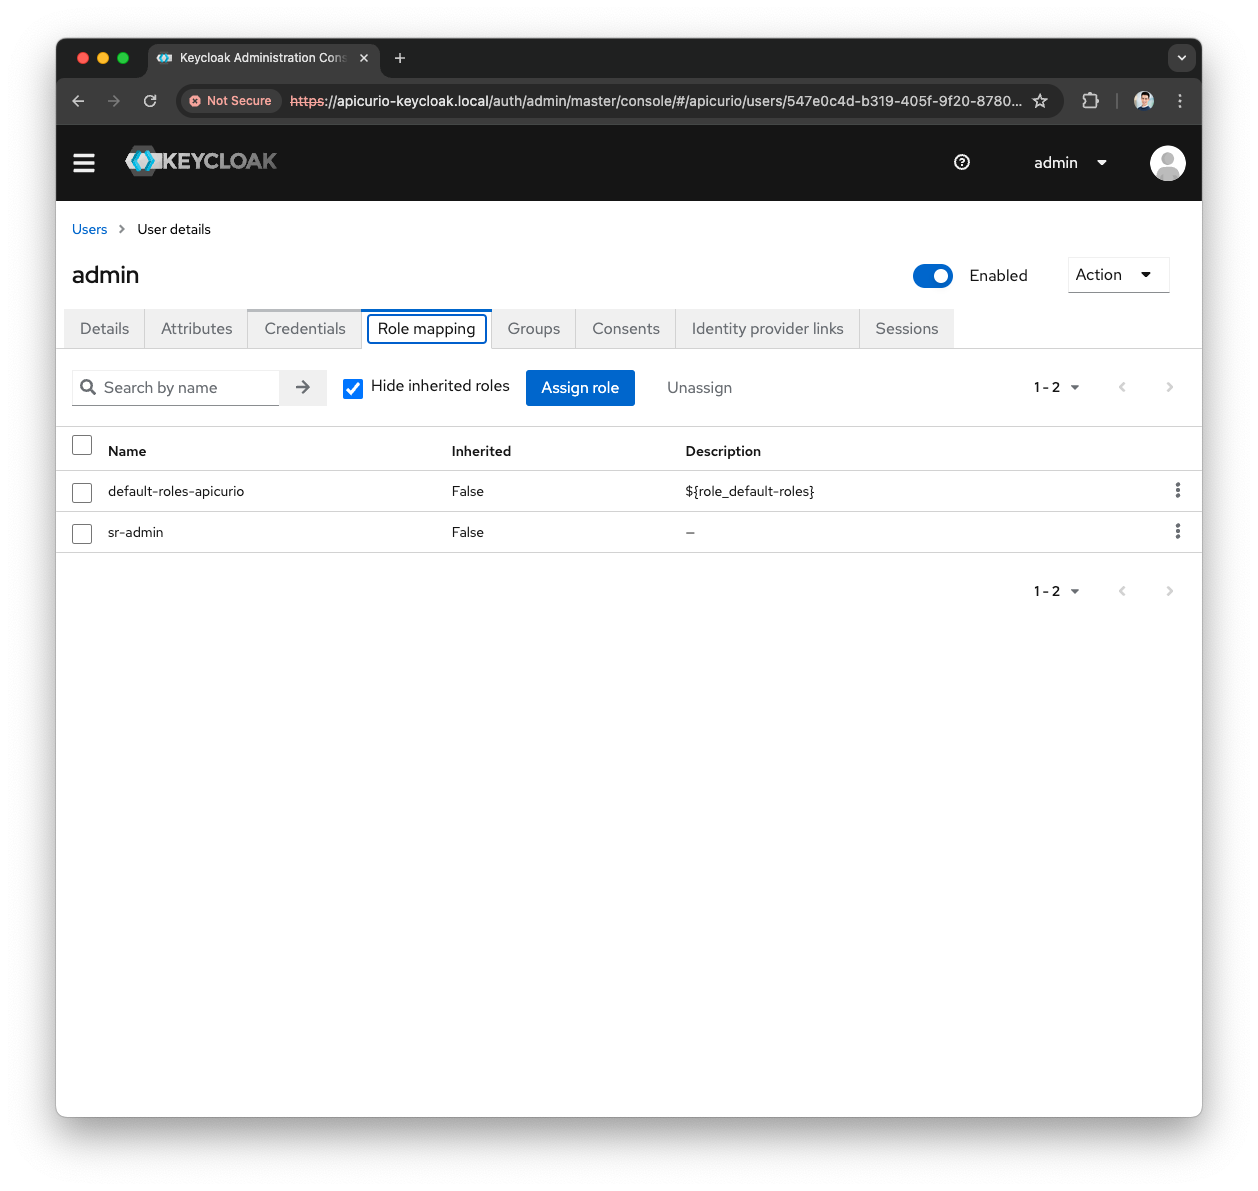Open the help icon in the header
This screenshot has width=1258, height=1191.
[961, 162]
